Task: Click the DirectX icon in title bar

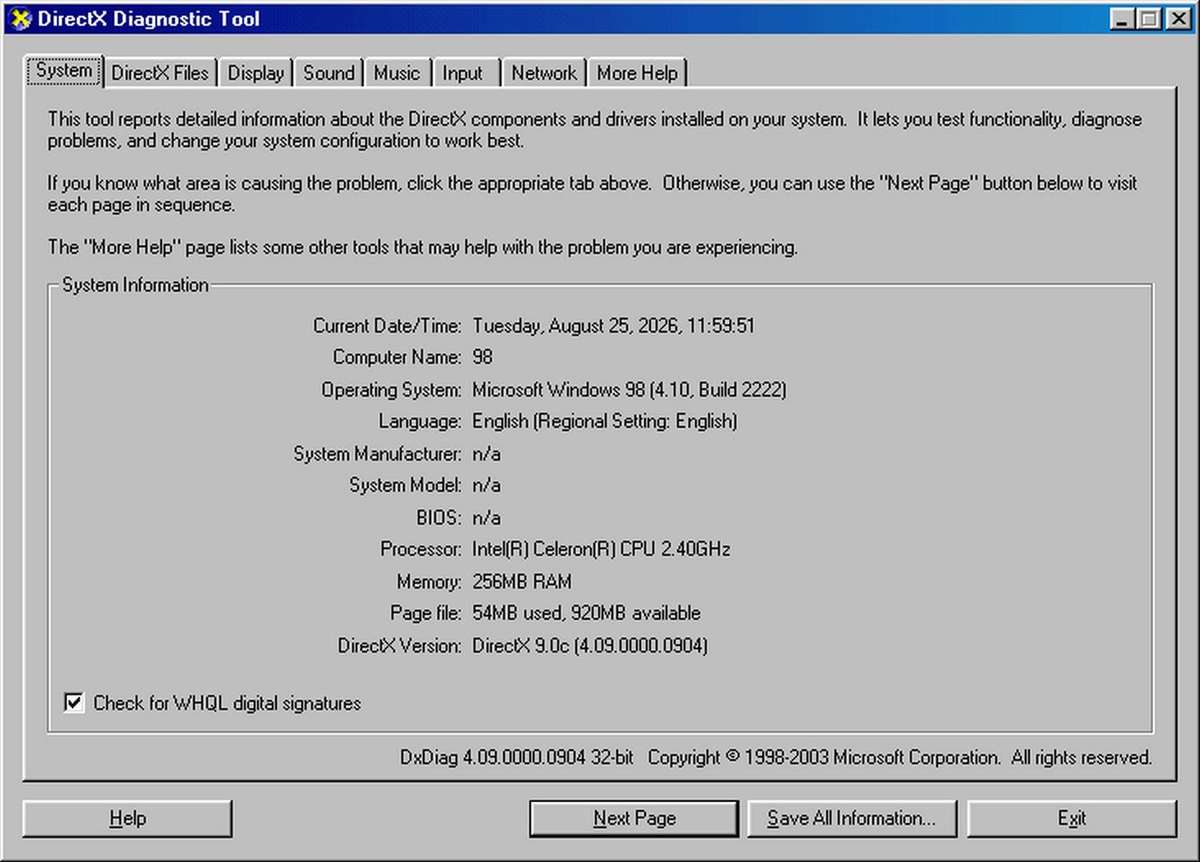Action: [x=20, y=19]
